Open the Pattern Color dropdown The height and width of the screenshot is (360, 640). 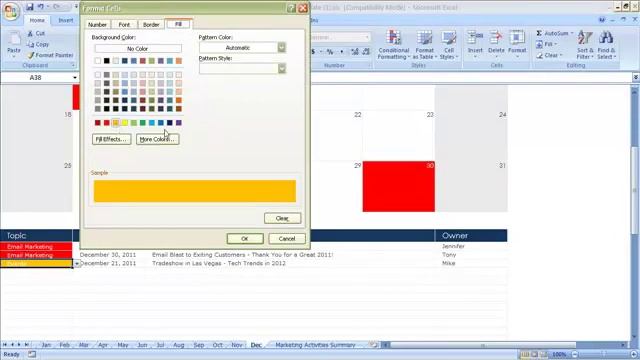[282, 48]
